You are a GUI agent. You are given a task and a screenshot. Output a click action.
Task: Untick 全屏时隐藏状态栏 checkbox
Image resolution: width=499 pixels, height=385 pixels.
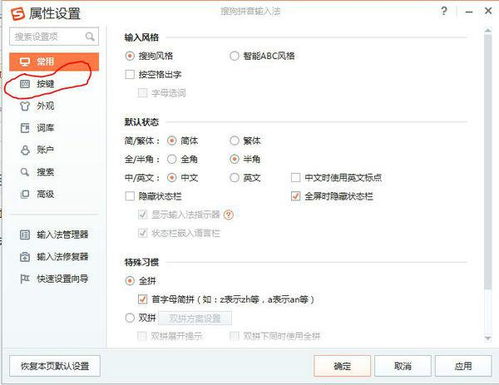(x=296, y=196)
